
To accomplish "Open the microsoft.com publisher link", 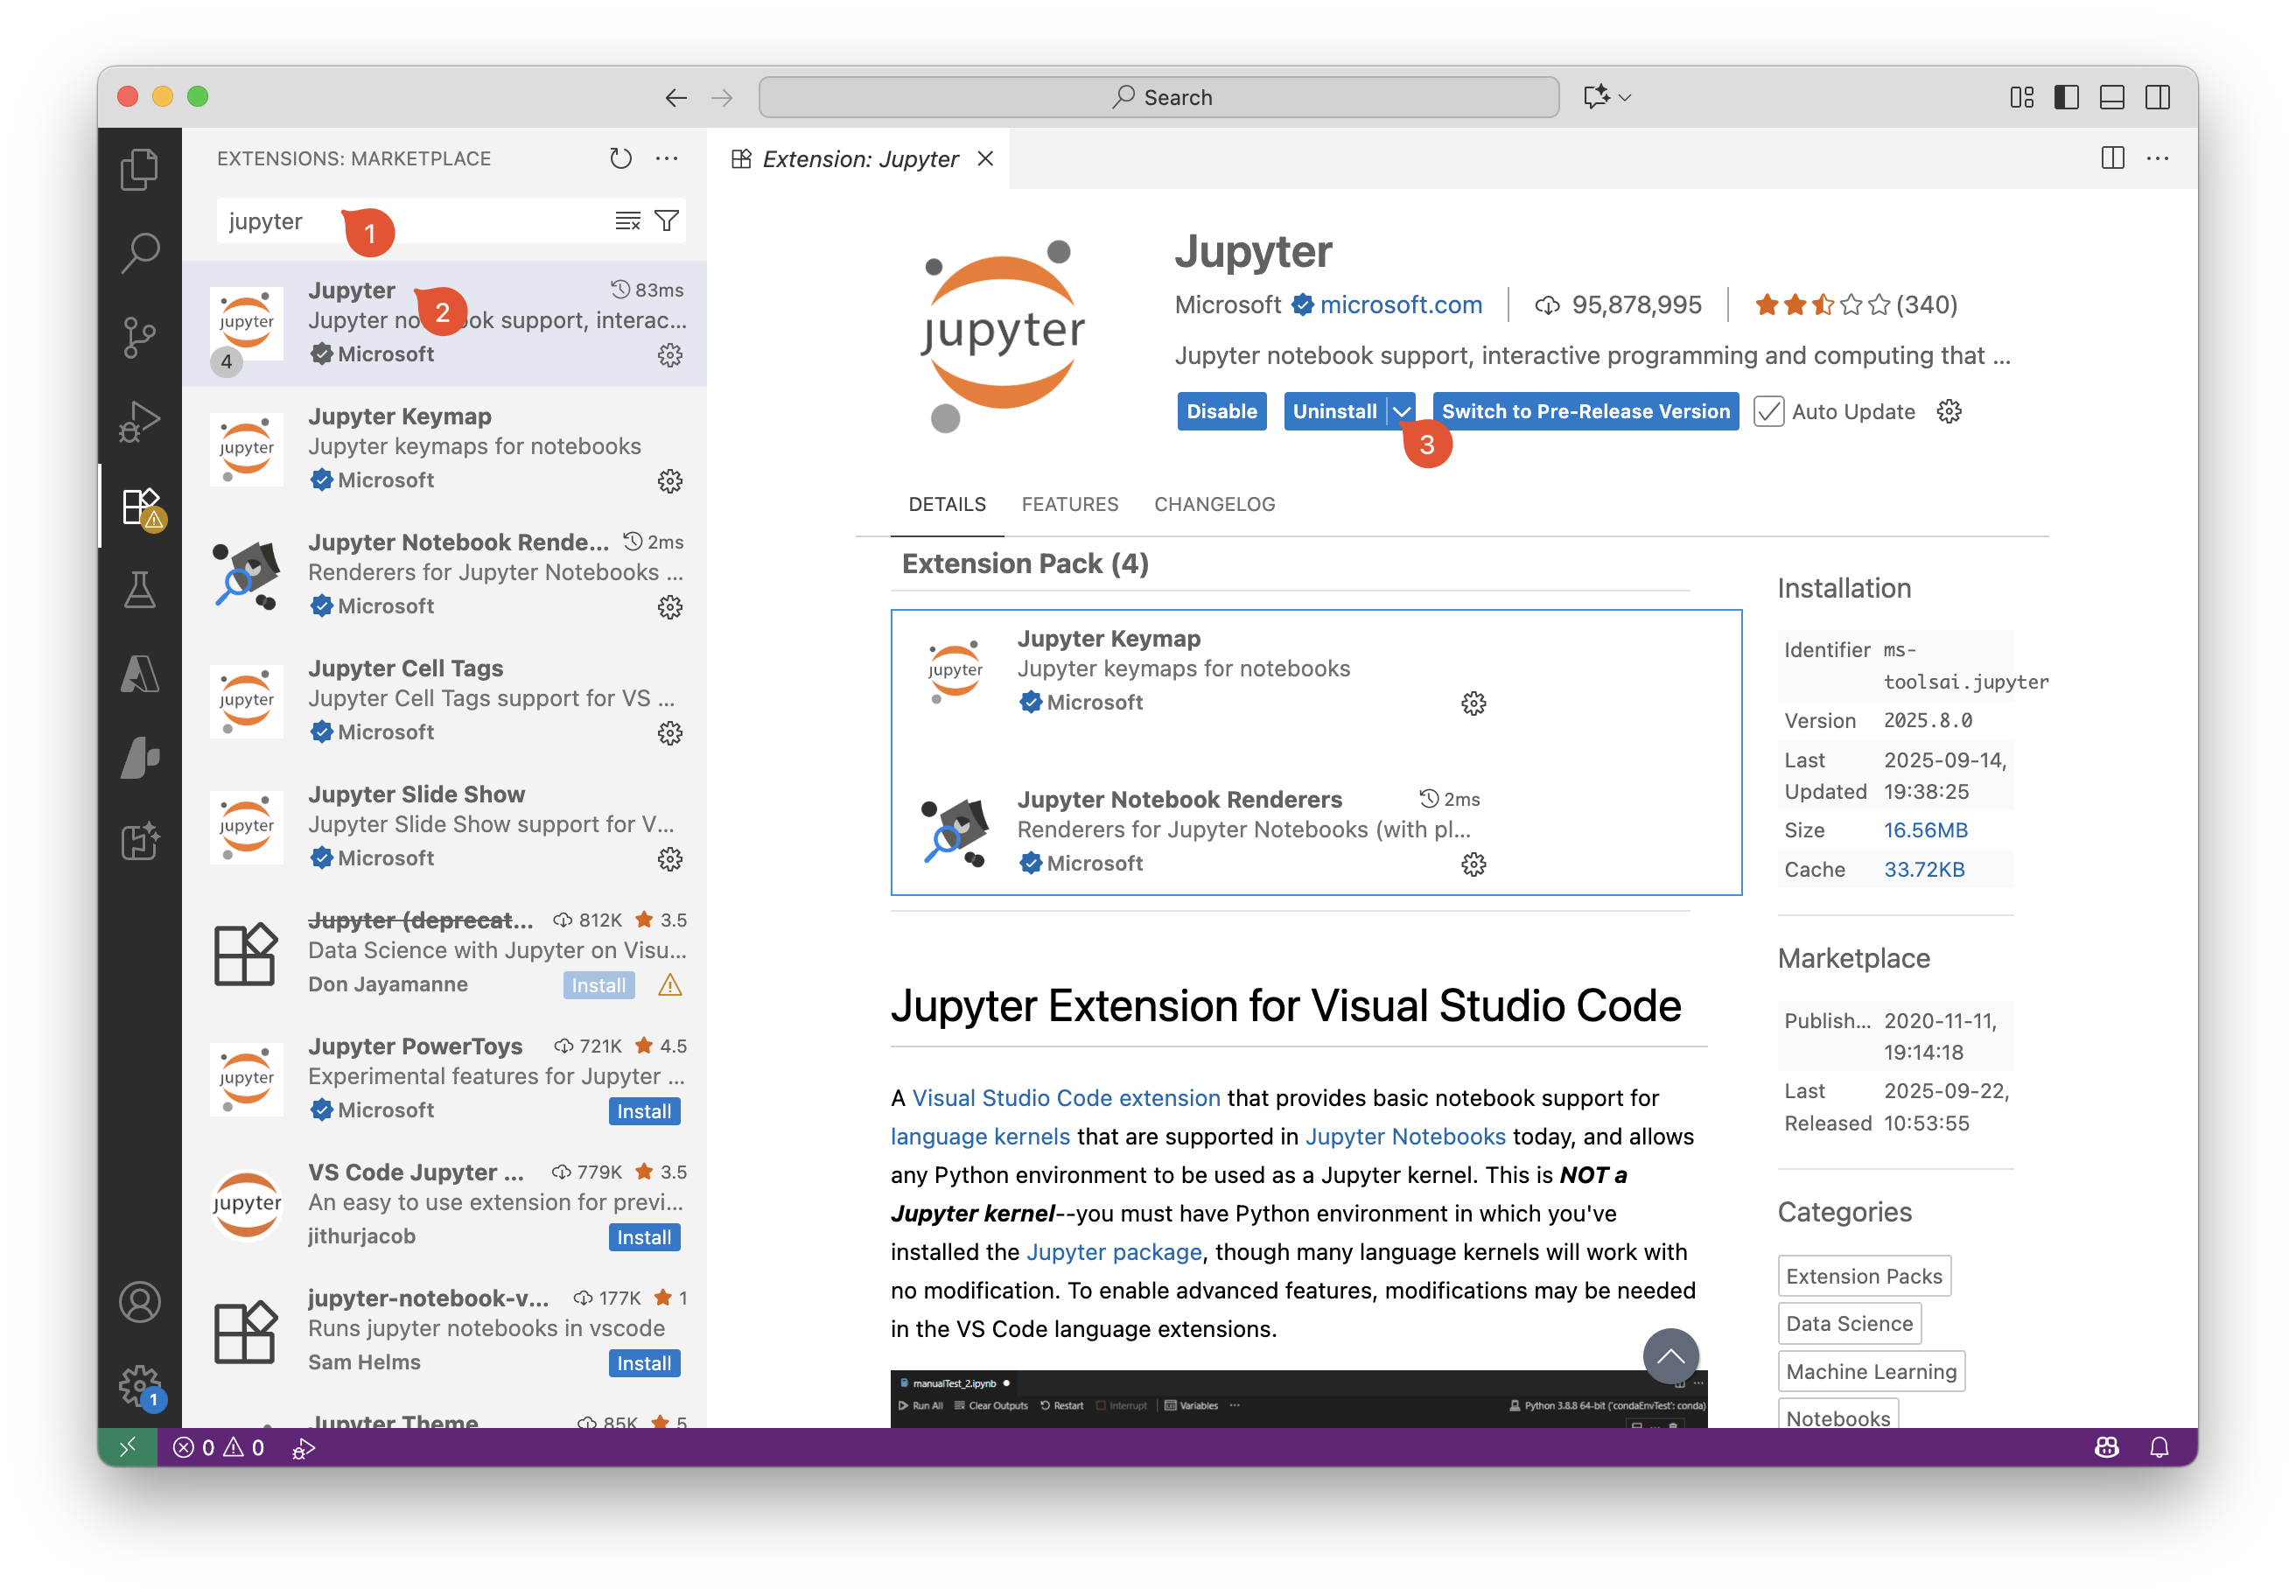I will tap(1400, 305).
